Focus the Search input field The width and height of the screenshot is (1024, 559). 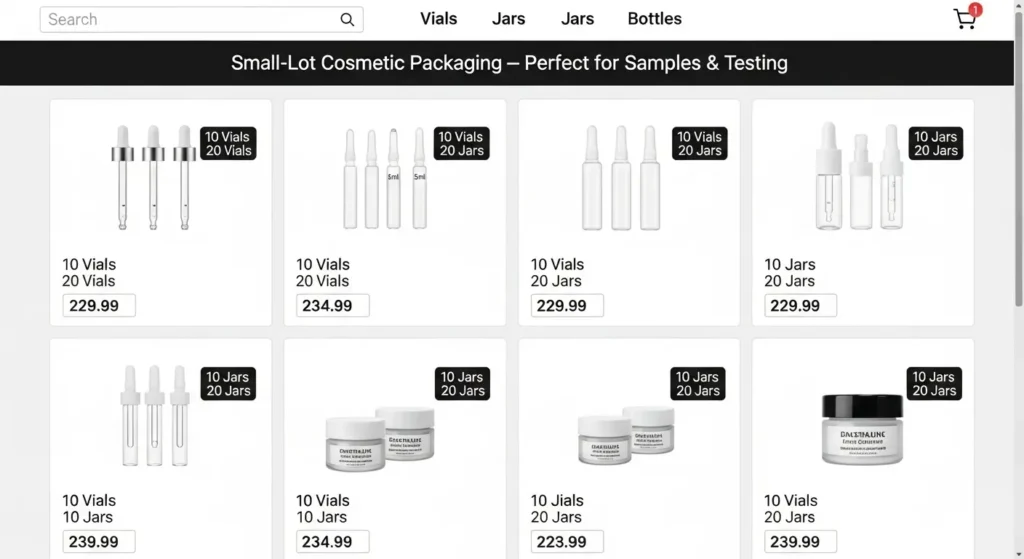pos(190,20)
